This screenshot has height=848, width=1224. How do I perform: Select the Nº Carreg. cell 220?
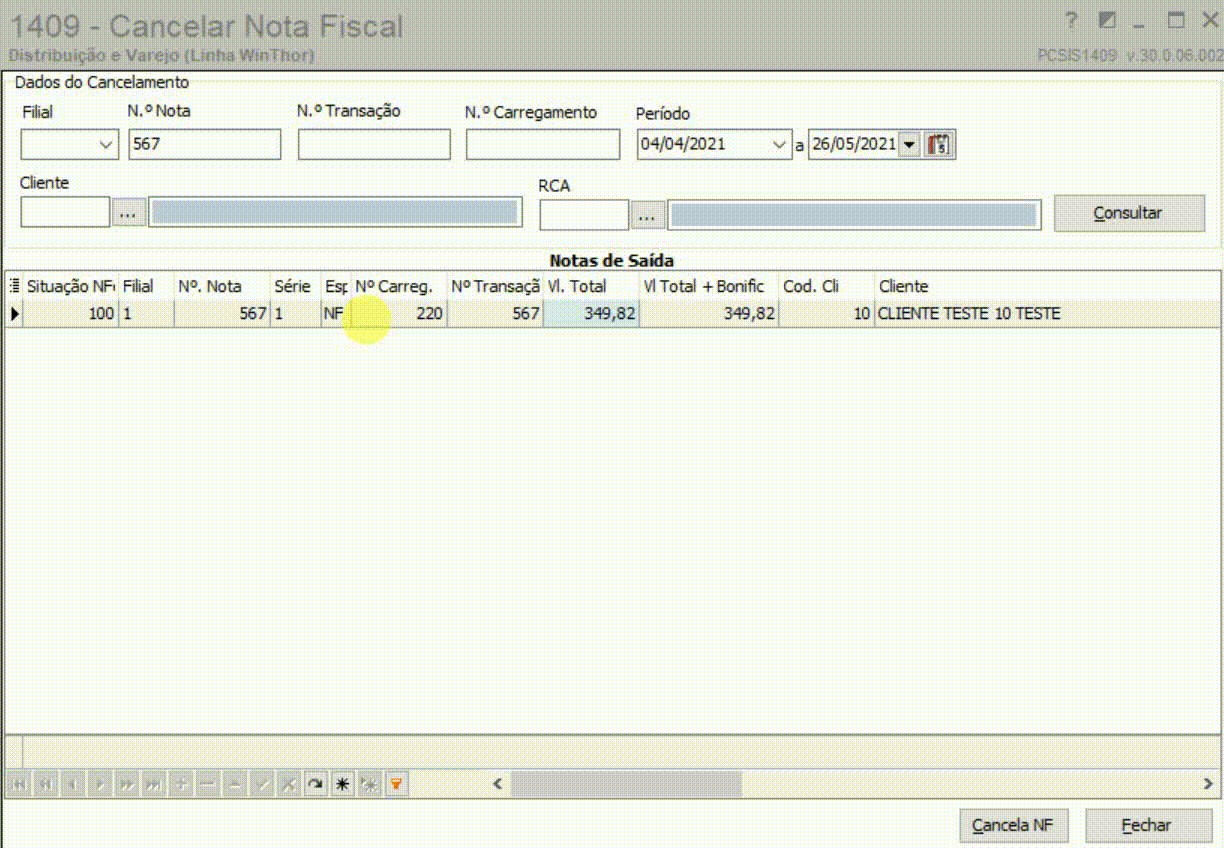click(x=399, y=314)
